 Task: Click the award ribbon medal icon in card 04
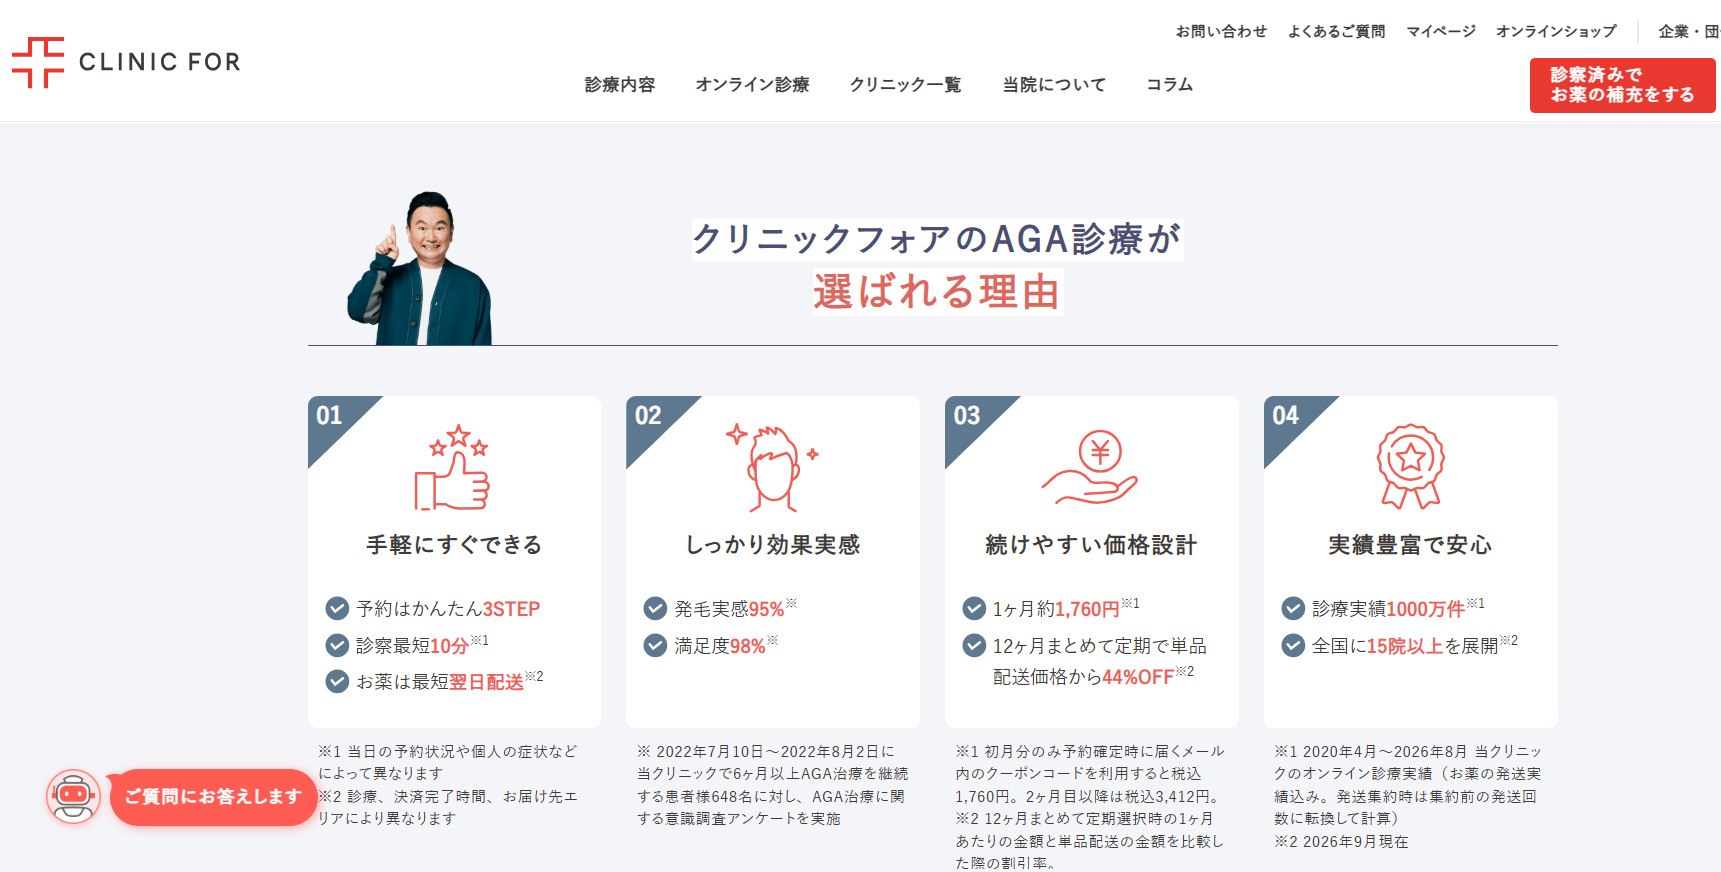pyautogui.click(x=1410, y=467)
